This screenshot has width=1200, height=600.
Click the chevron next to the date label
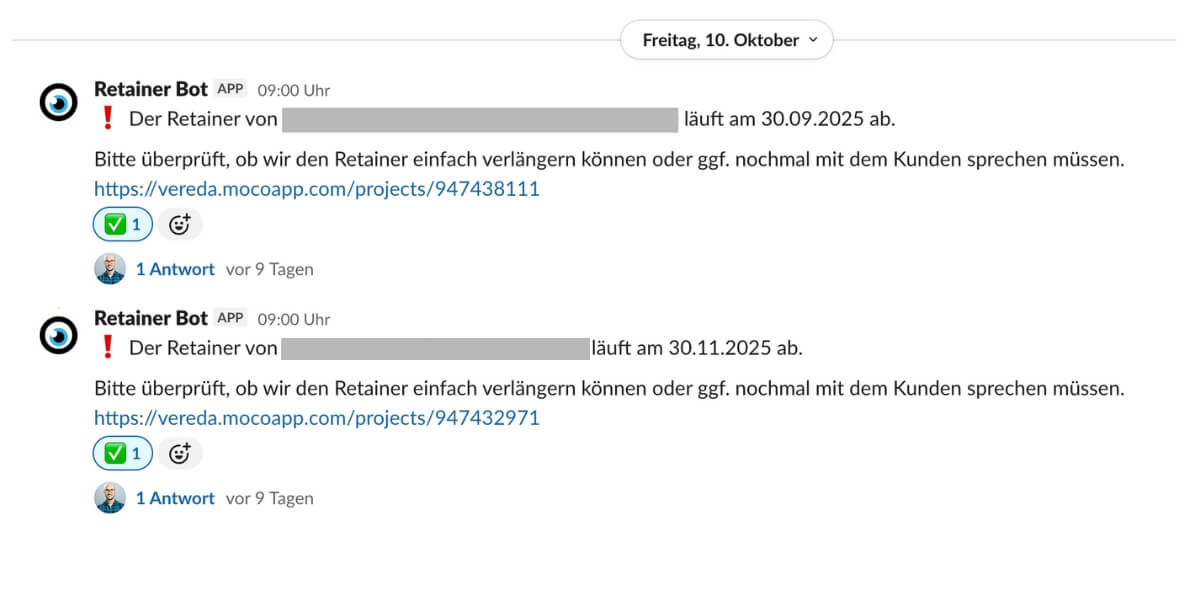click(812, 40)
